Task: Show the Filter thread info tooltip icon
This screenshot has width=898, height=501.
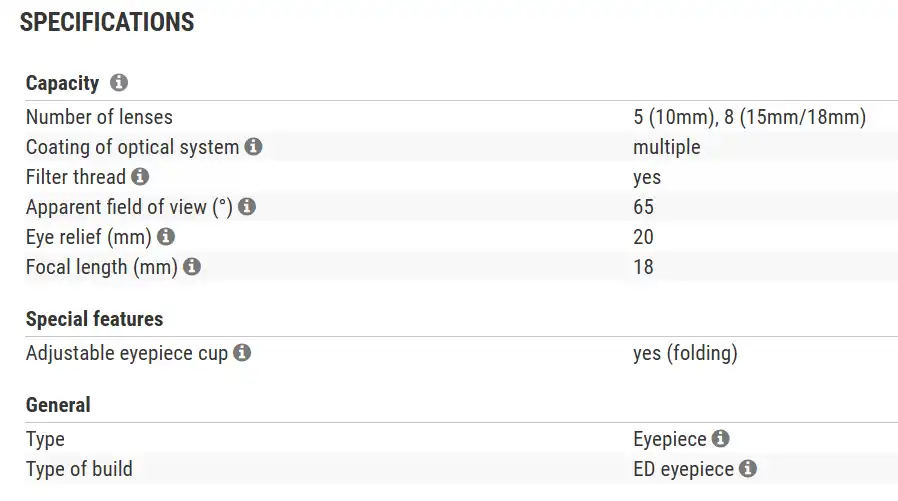Action: pos(140,177)
